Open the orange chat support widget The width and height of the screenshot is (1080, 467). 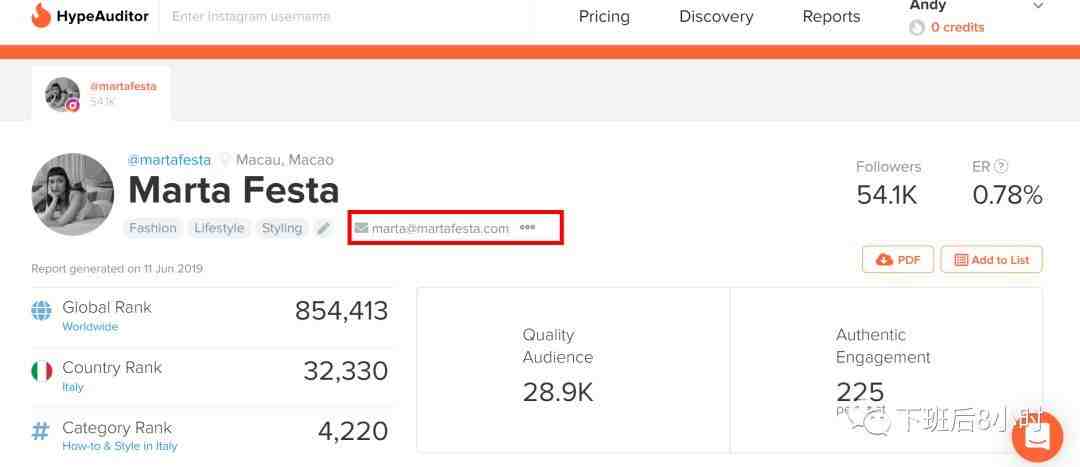click(1037, 437)
